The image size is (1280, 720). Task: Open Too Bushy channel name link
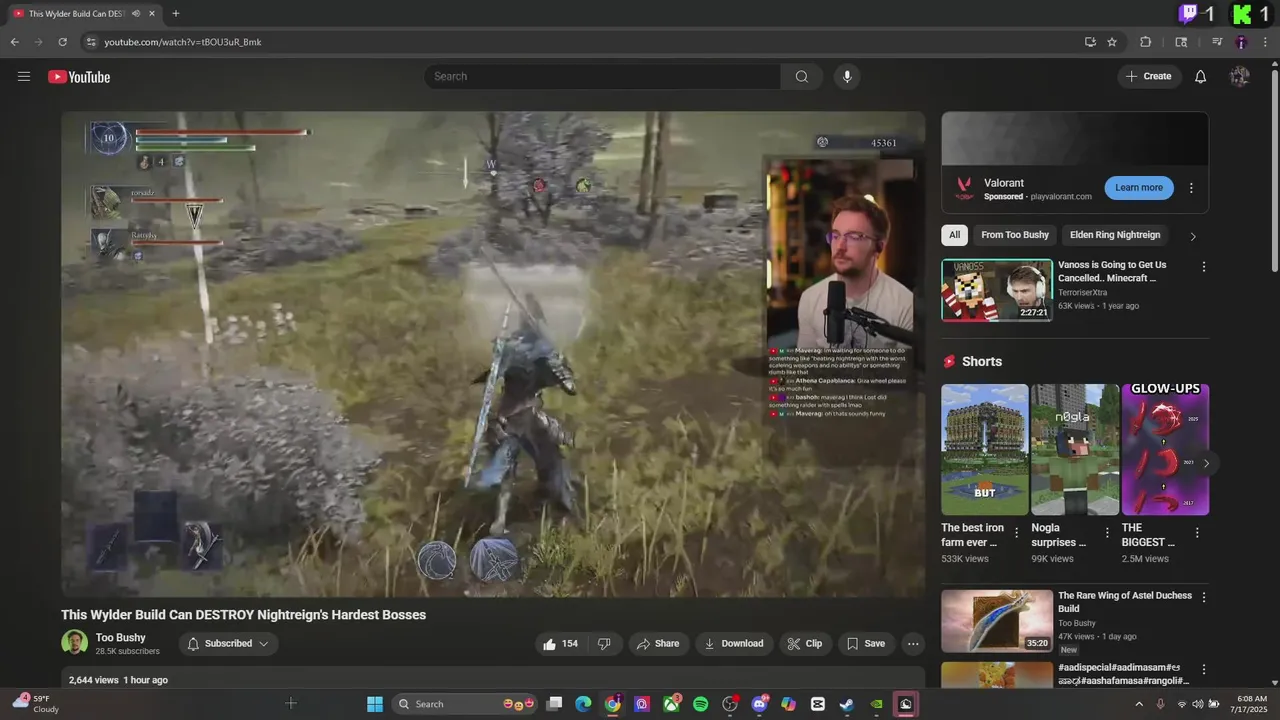click(121, 638)
